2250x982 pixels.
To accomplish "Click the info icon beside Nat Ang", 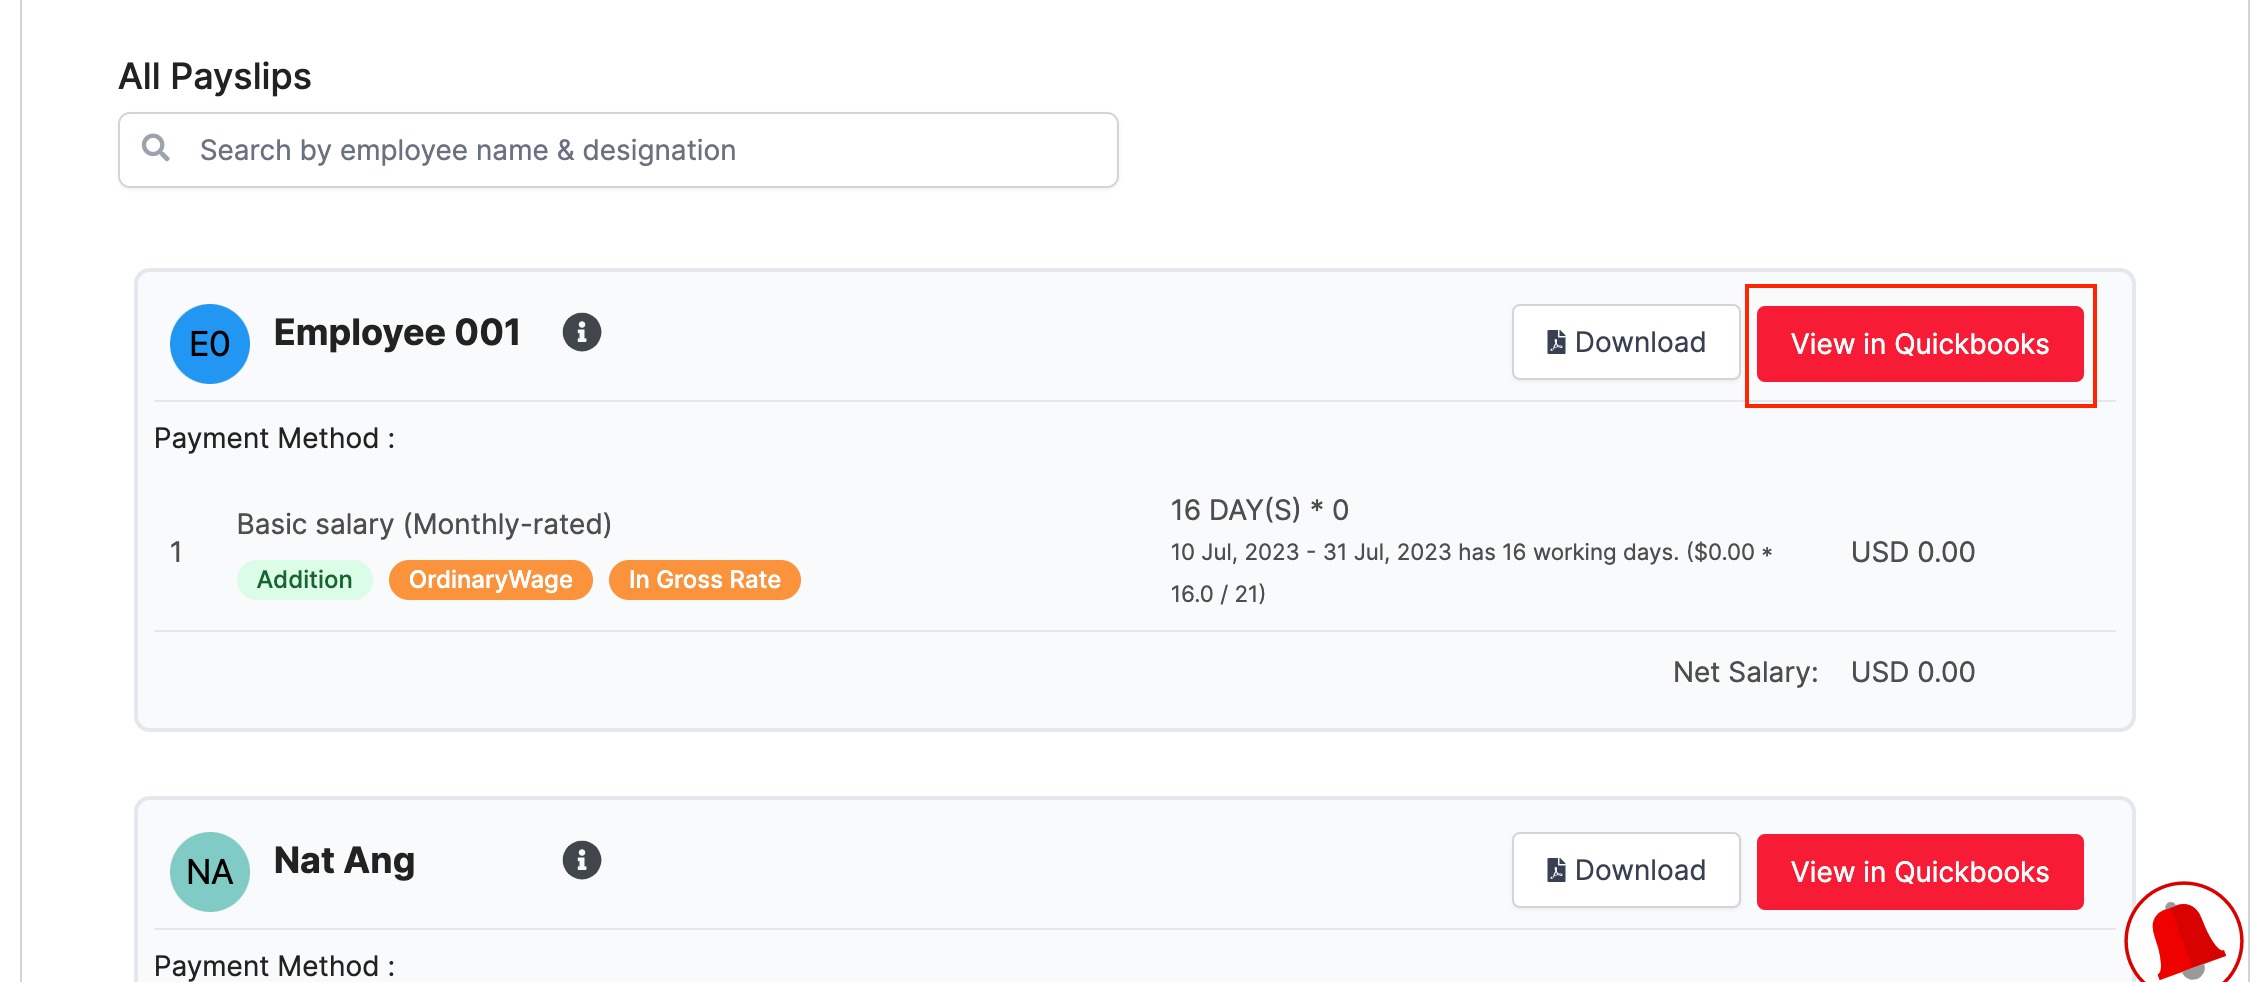I will click(x=581, y=860).
